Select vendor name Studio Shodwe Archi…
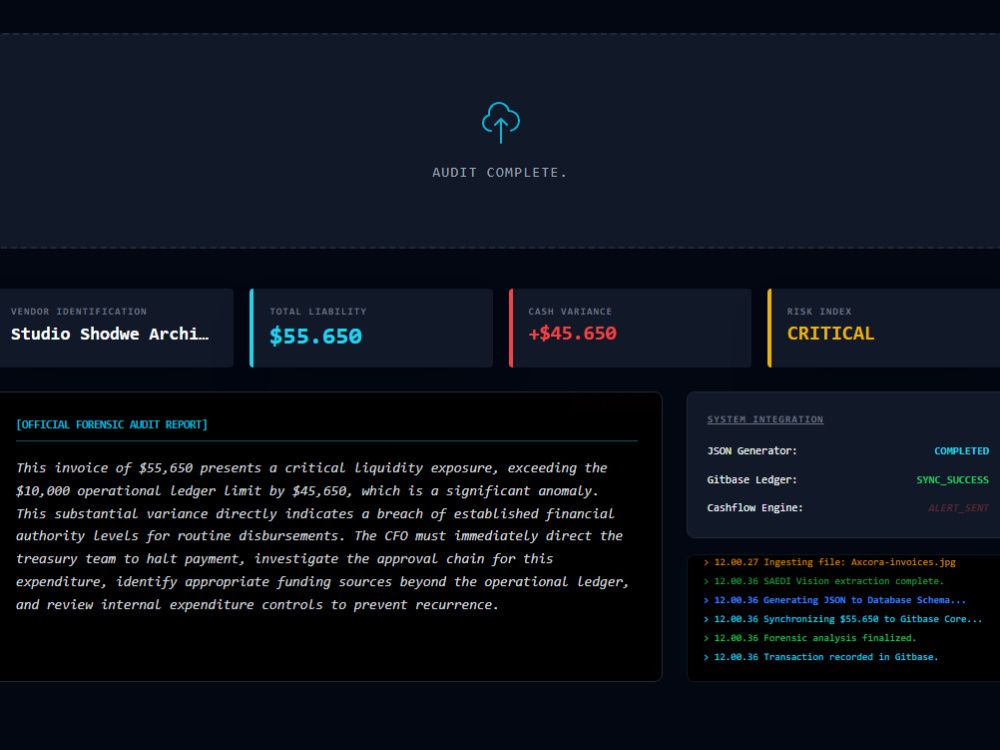 pyautogui.click(x=110, y=334)
